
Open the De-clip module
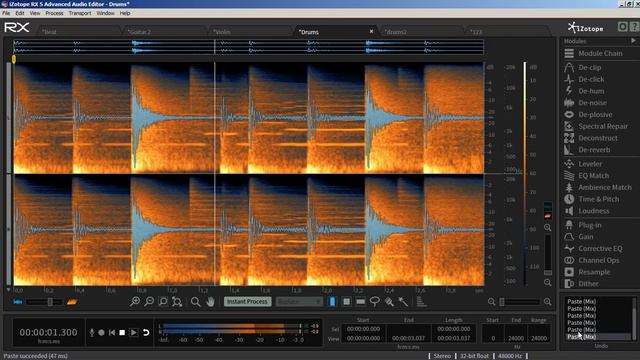coord(582,67)
